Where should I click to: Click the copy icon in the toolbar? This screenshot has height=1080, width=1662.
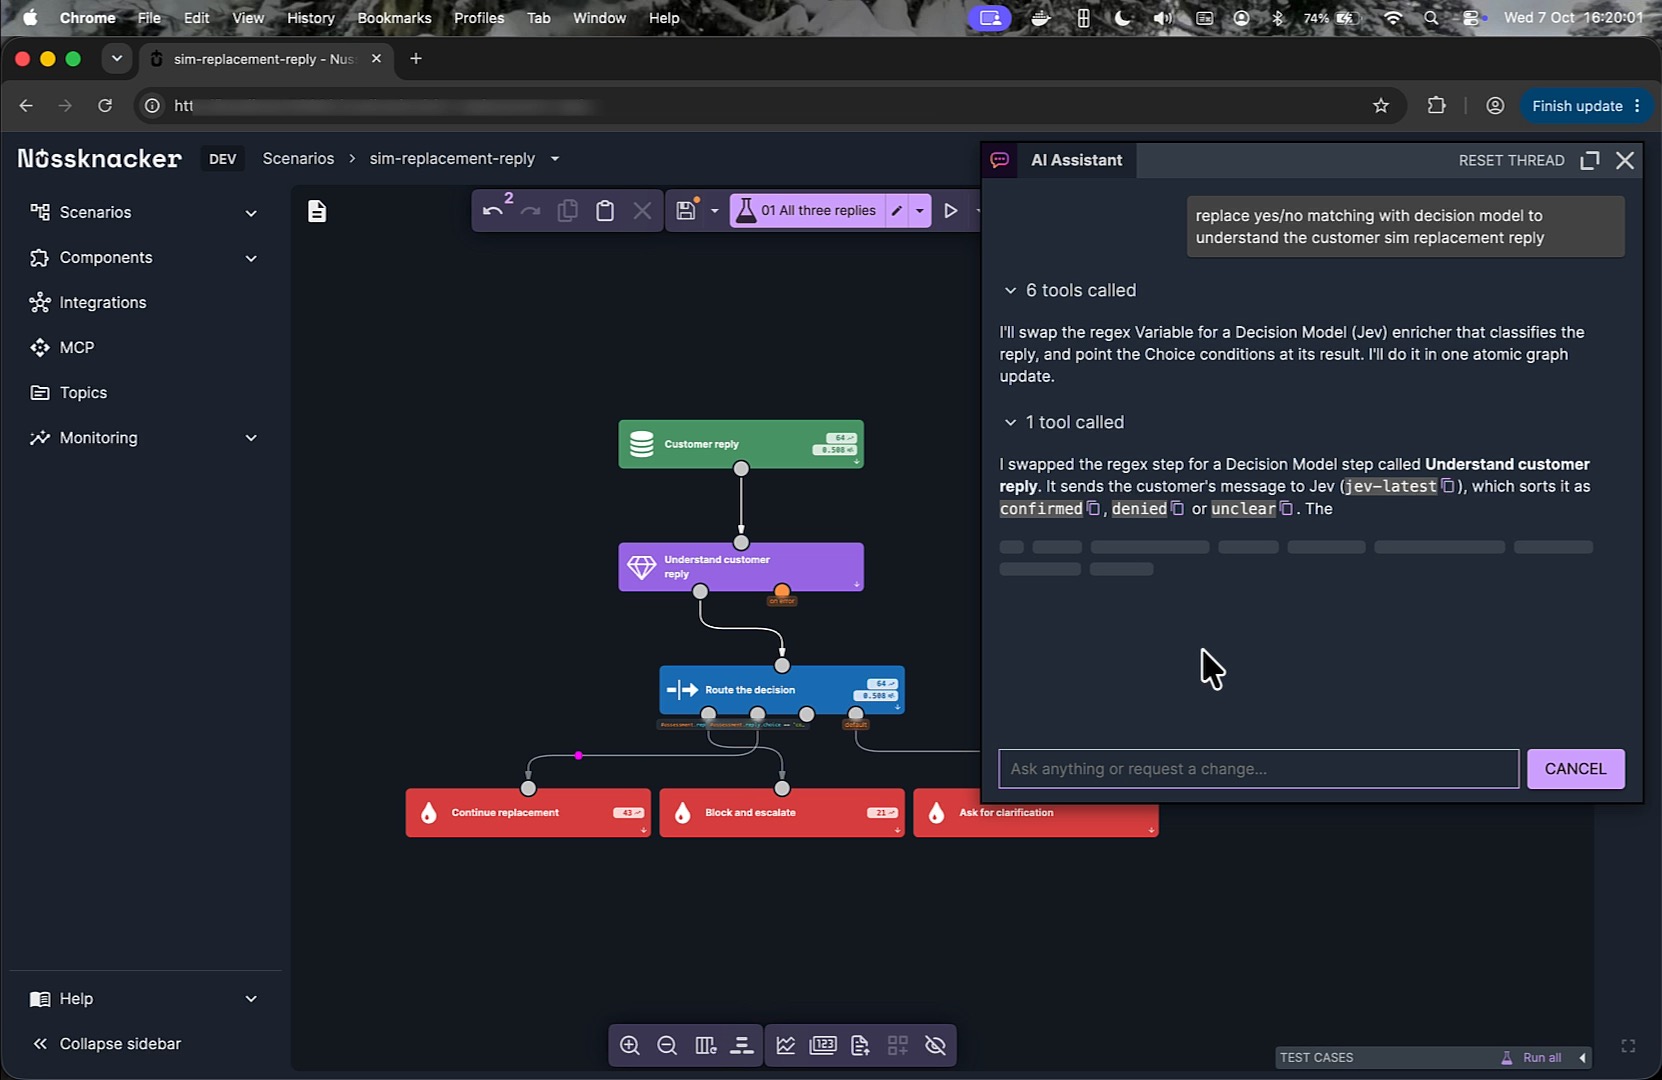tap(567, 211)
